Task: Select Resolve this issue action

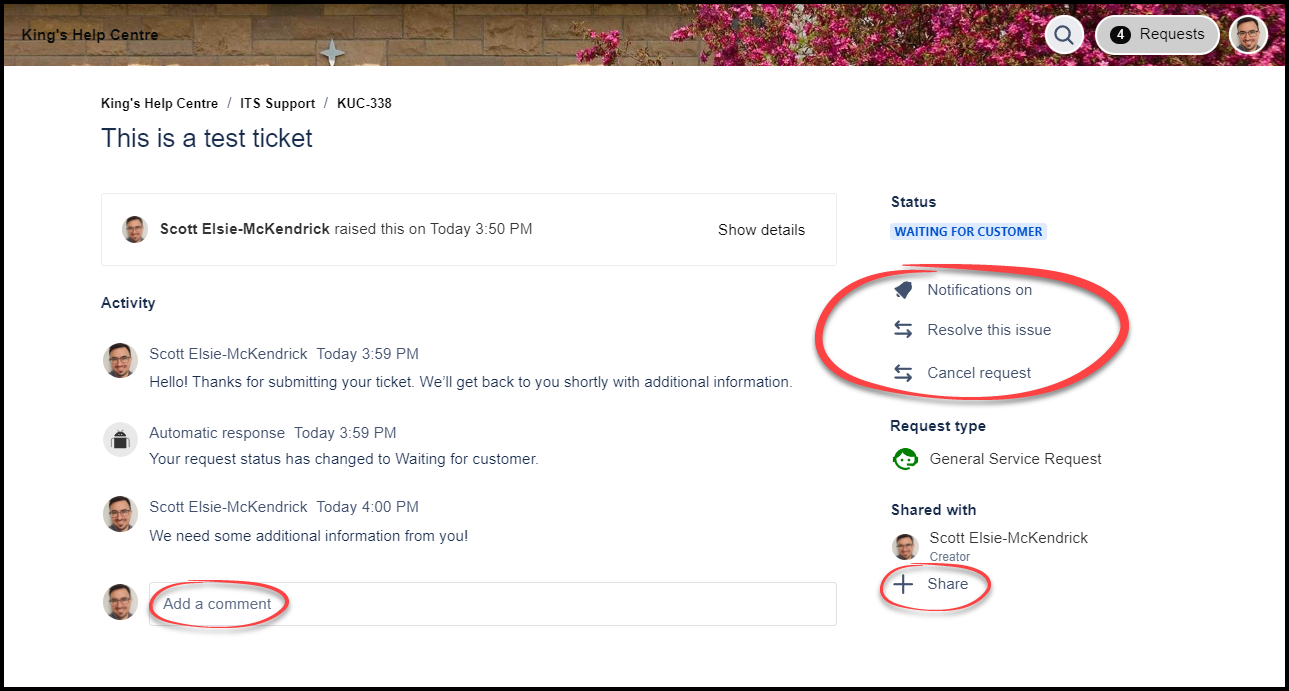Action: [989, 330]
